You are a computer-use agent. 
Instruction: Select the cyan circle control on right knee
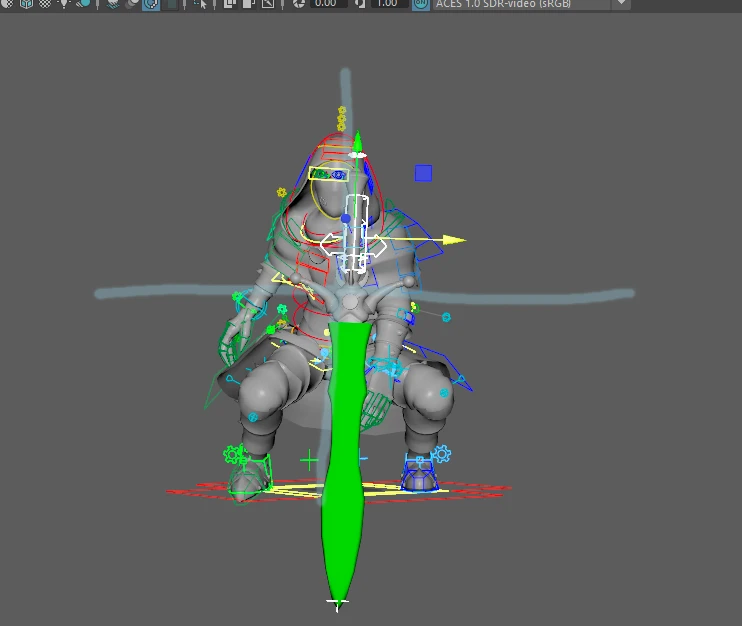pyautogui.click(x=444, y=393)
